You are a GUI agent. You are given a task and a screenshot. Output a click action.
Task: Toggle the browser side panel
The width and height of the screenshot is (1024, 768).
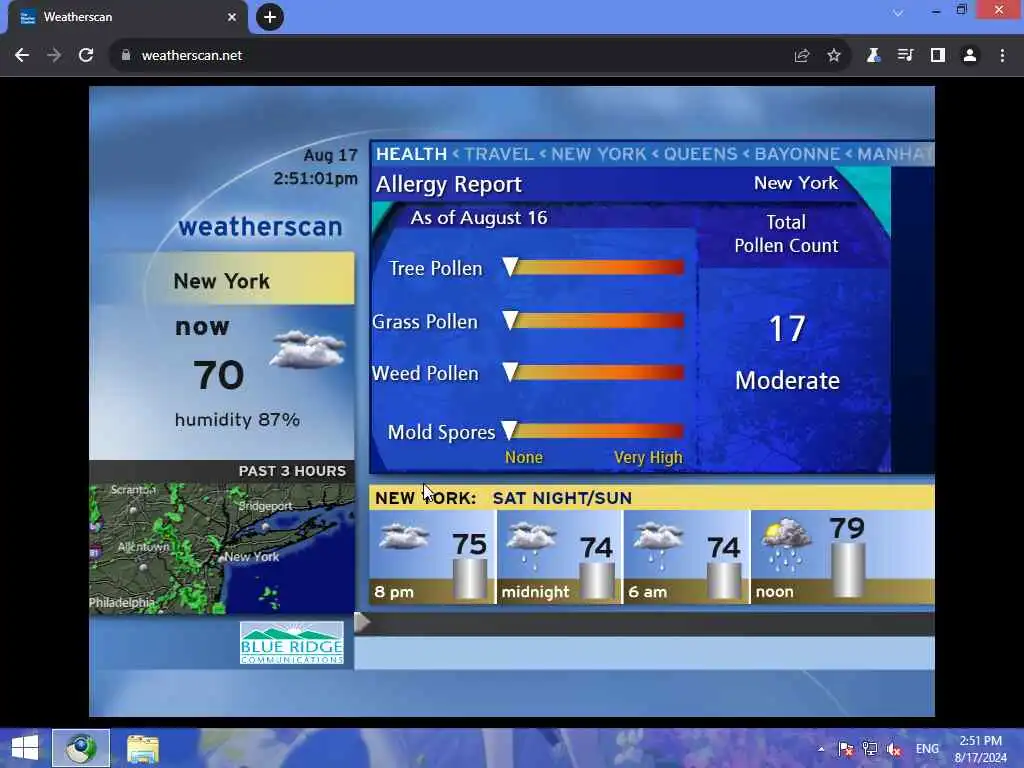[x=938, y=56]
